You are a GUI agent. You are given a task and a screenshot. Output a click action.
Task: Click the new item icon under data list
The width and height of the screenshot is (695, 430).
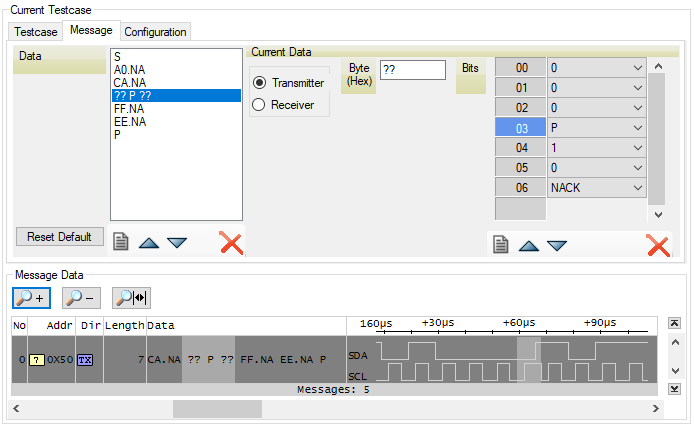(121, 242)
